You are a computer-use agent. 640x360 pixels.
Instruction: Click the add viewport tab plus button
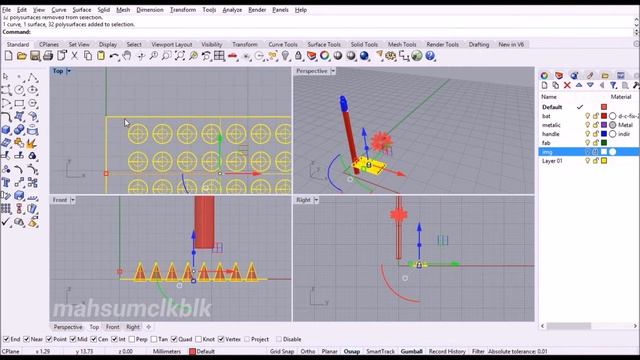149,327
